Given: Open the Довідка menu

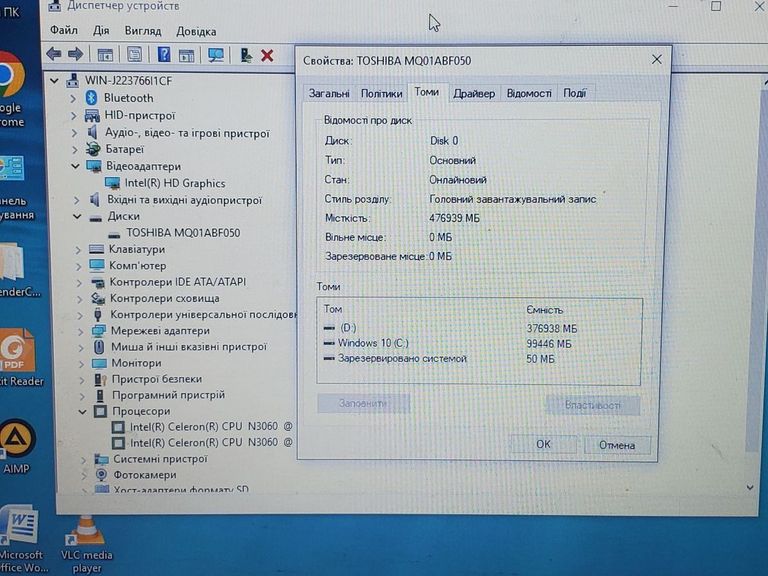Looking at the screenshot, I should 196,32.
